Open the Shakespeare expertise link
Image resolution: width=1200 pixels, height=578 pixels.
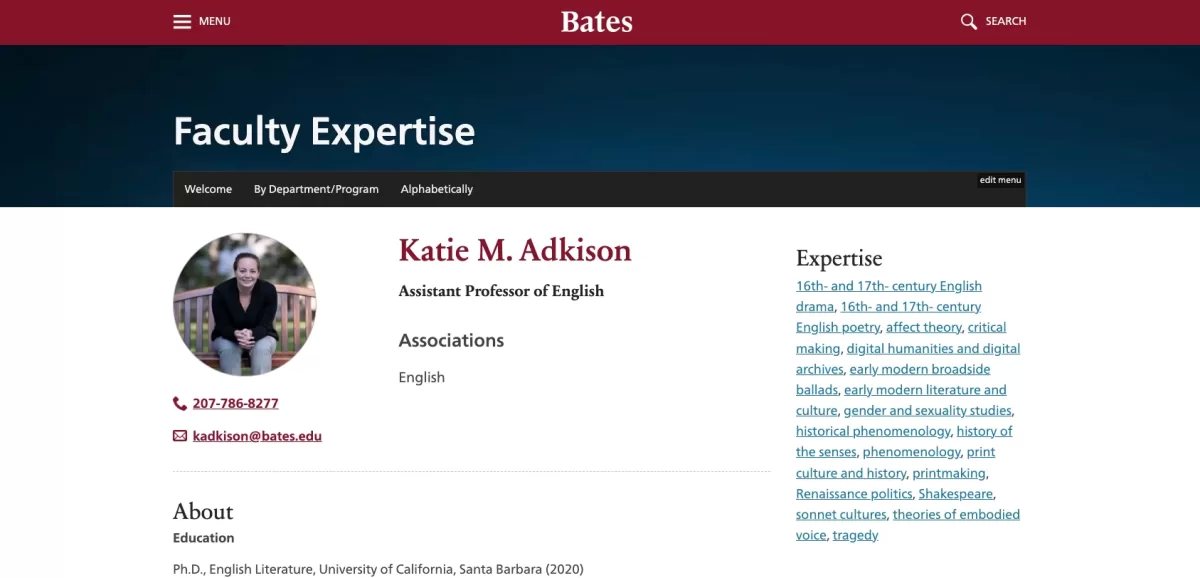point(955,493)
